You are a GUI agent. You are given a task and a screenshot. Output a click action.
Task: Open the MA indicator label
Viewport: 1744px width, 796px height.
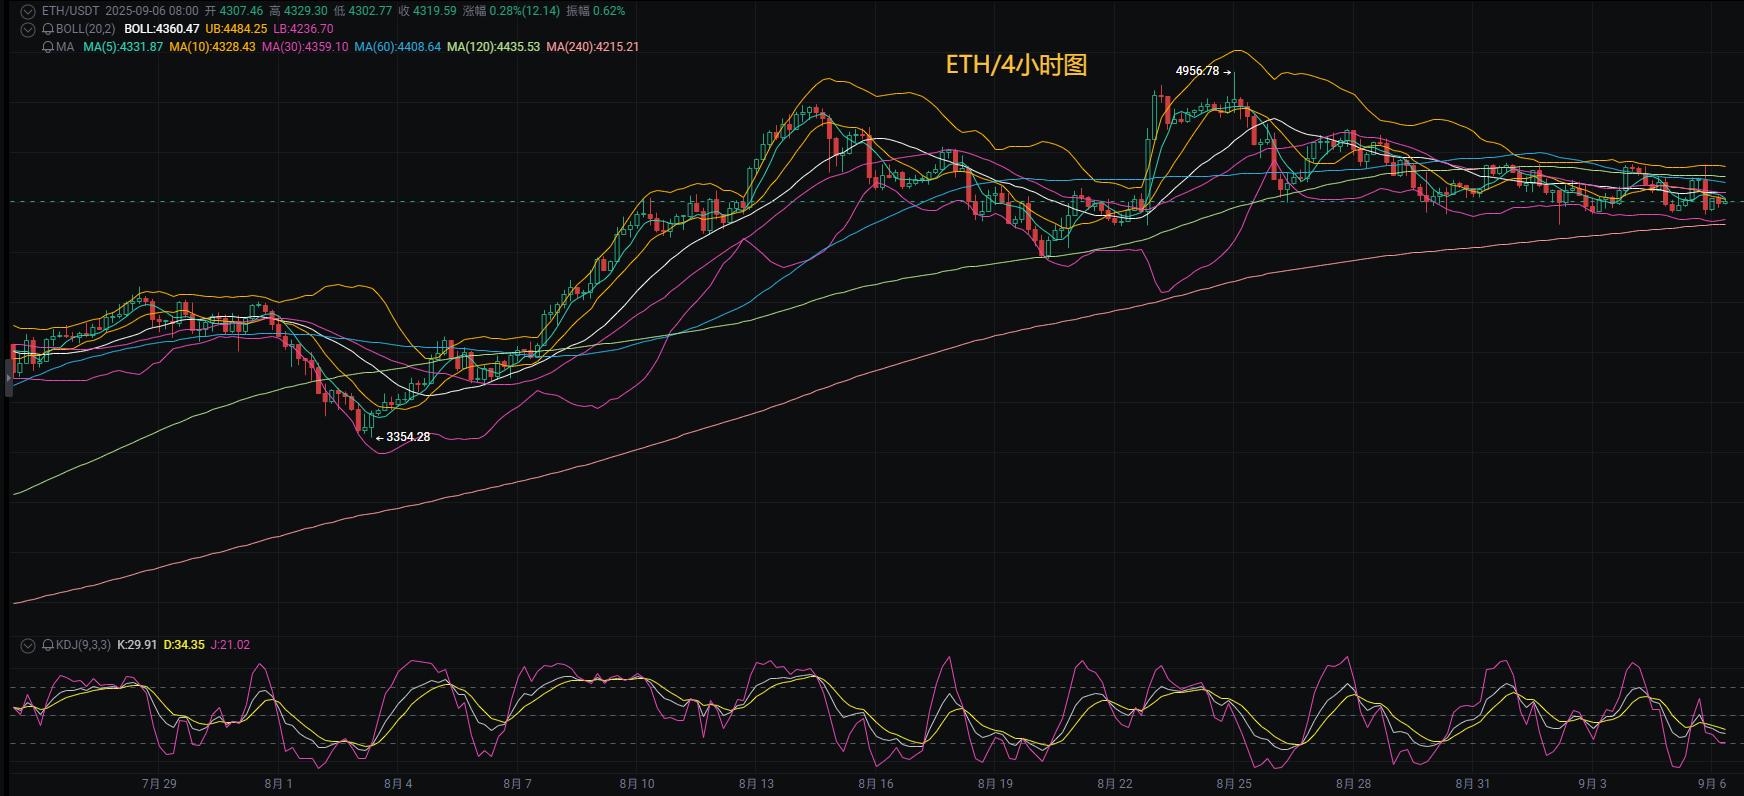point(65,47)
